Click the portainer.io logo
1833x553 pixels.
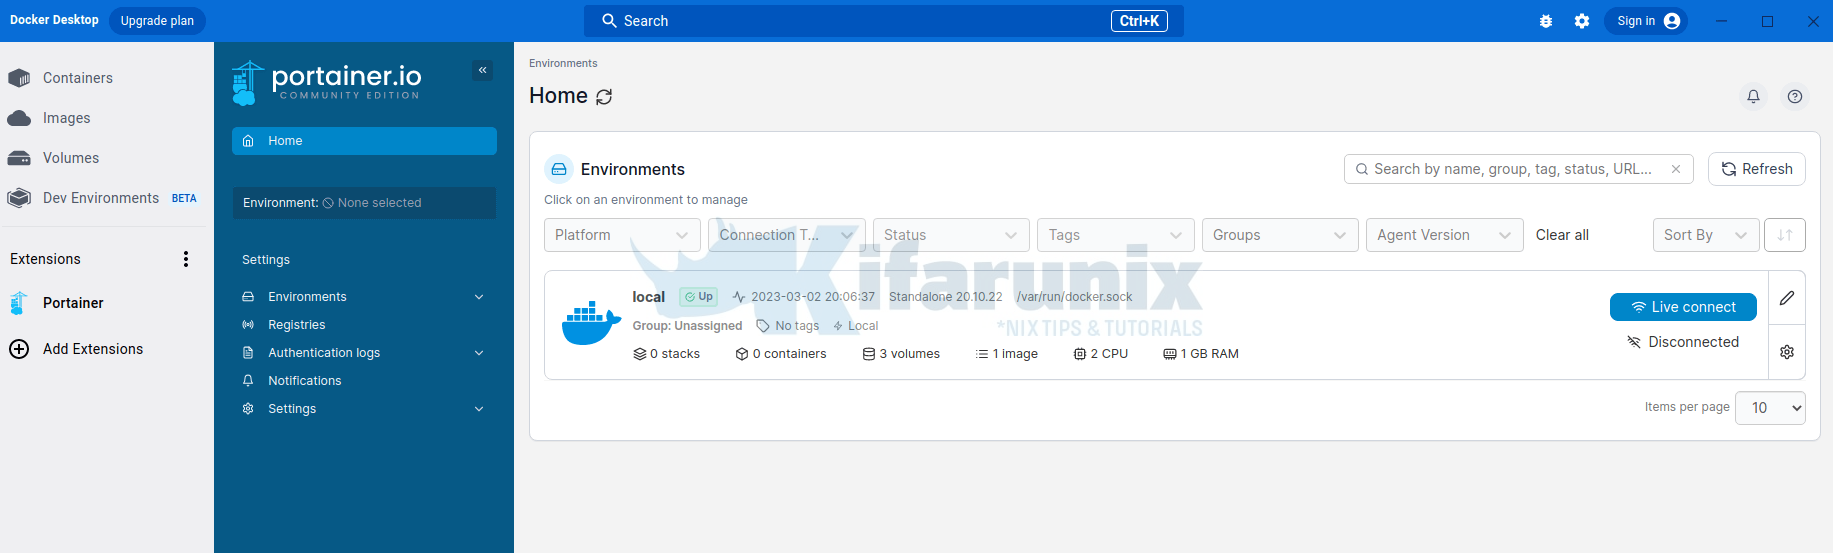pyautogui.click(x=327, y=82)
